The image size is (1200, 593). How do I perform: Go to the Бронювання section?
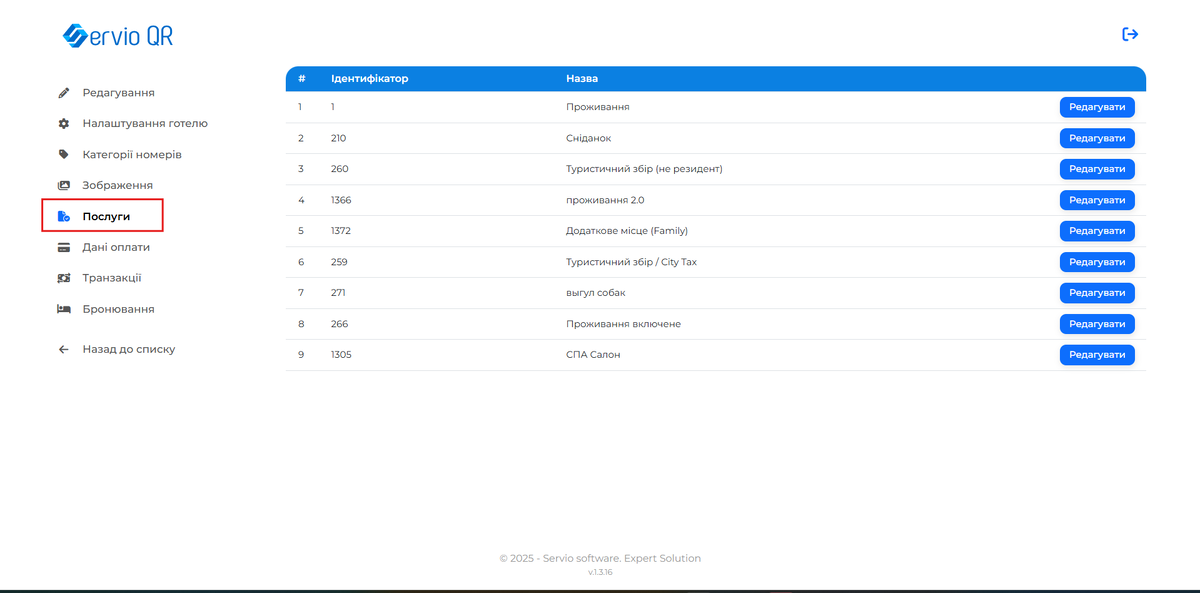pyautogui.click(x=118, y=309)
